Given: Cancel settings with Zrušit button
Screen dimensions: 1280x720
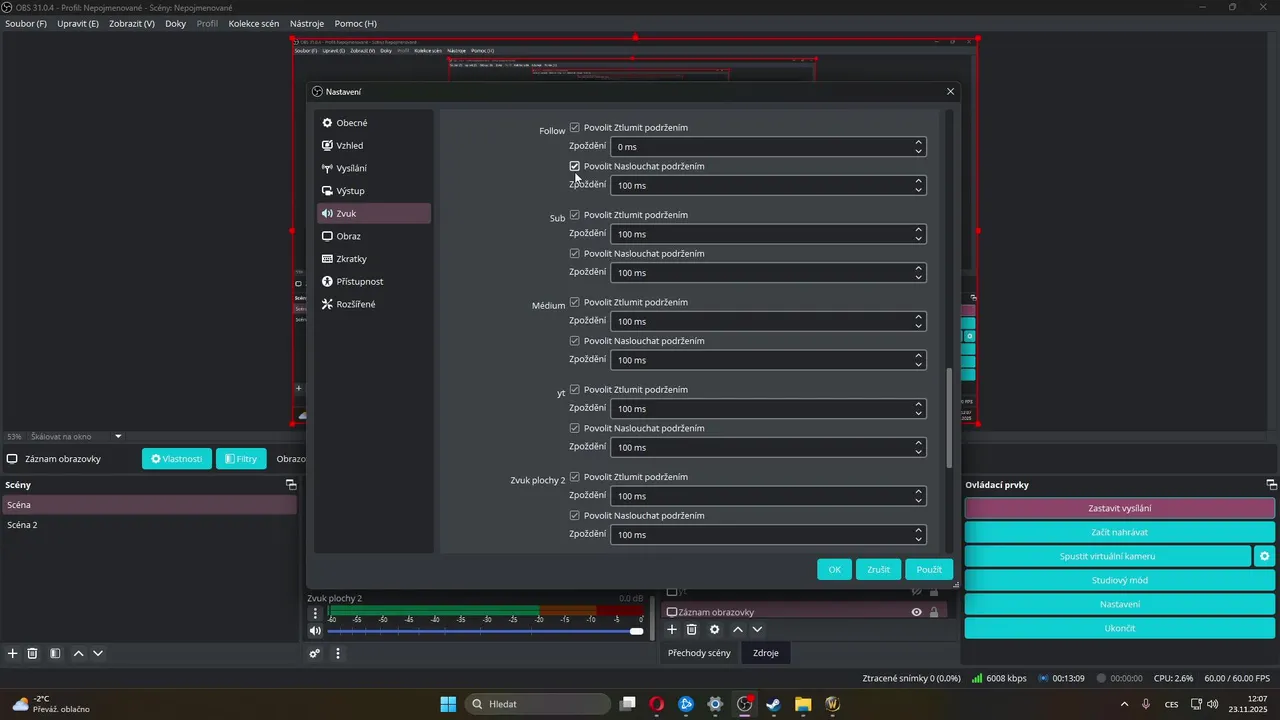Looking at the screenshot, I should tap(879, 569).
